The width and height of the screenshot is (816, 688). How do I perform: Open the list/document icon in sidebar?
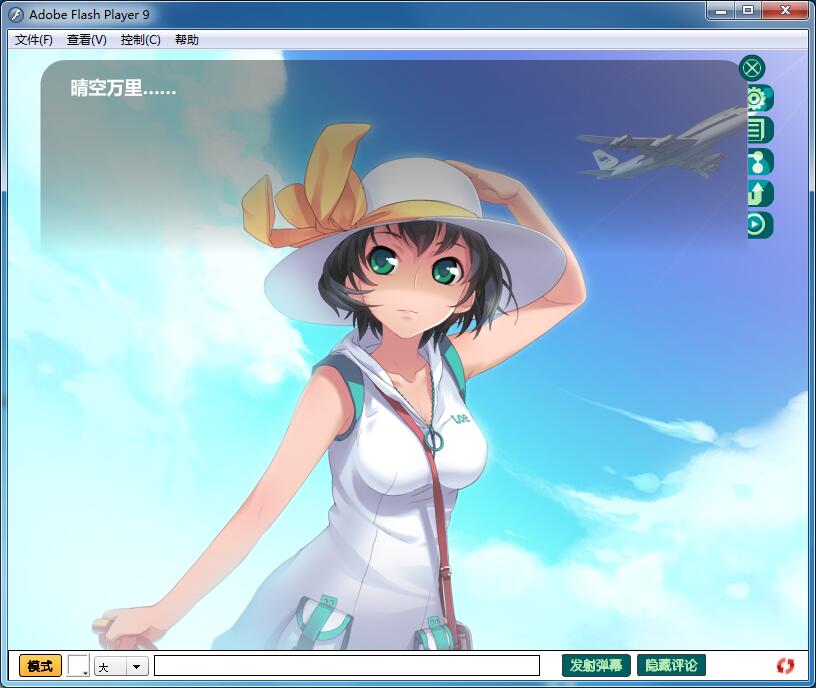tap(760, 130)
